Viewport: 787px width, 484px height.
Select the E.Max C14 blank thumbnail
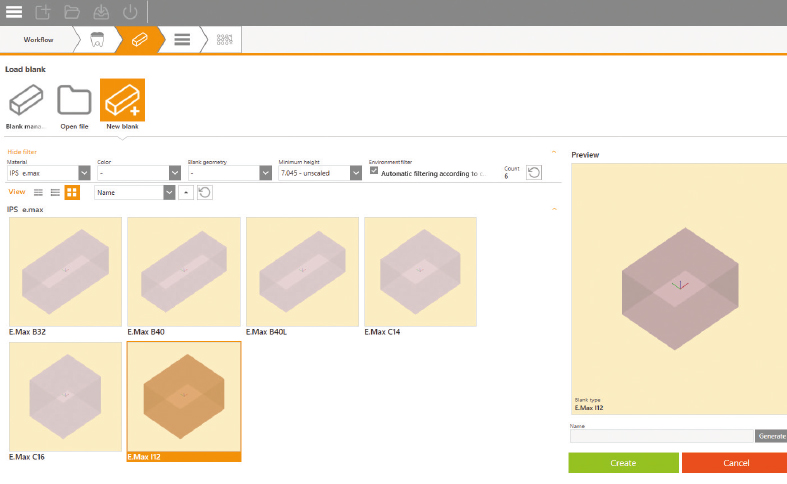click(421, 272)
